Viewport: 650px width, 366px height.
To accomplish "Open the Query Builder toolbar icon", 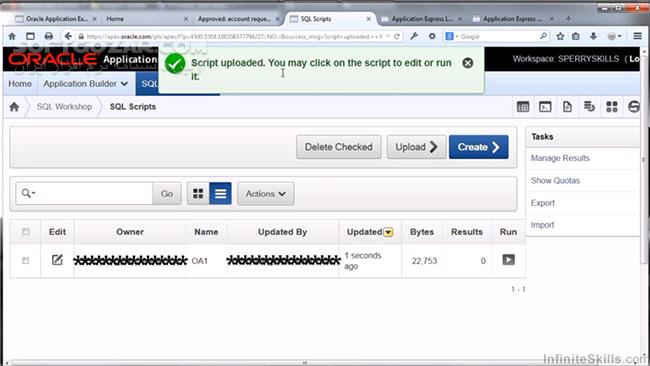I will pos(589,107).
